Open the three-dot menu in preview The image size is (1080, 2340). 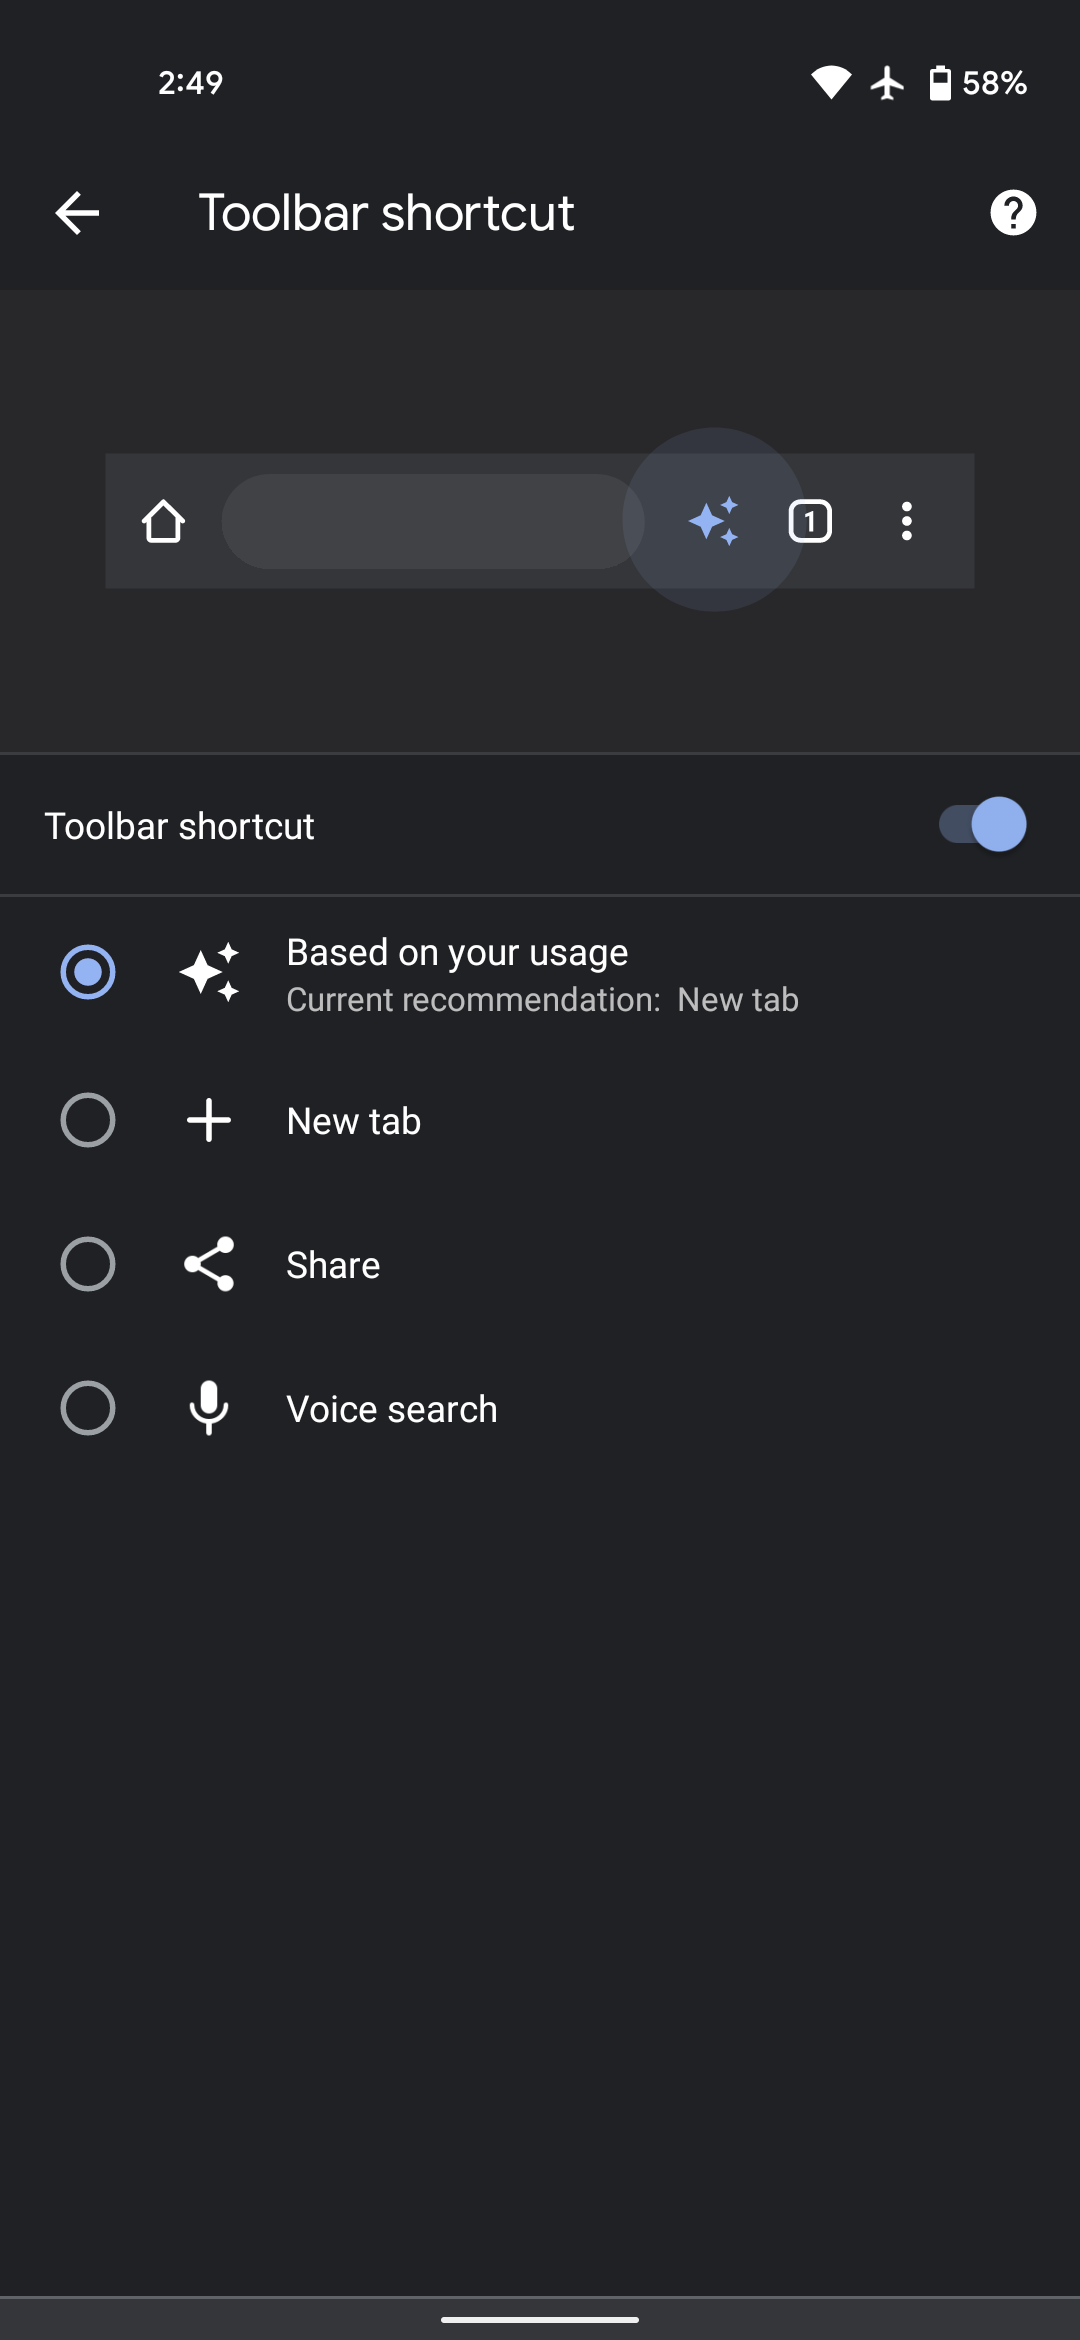click(907, 521)
